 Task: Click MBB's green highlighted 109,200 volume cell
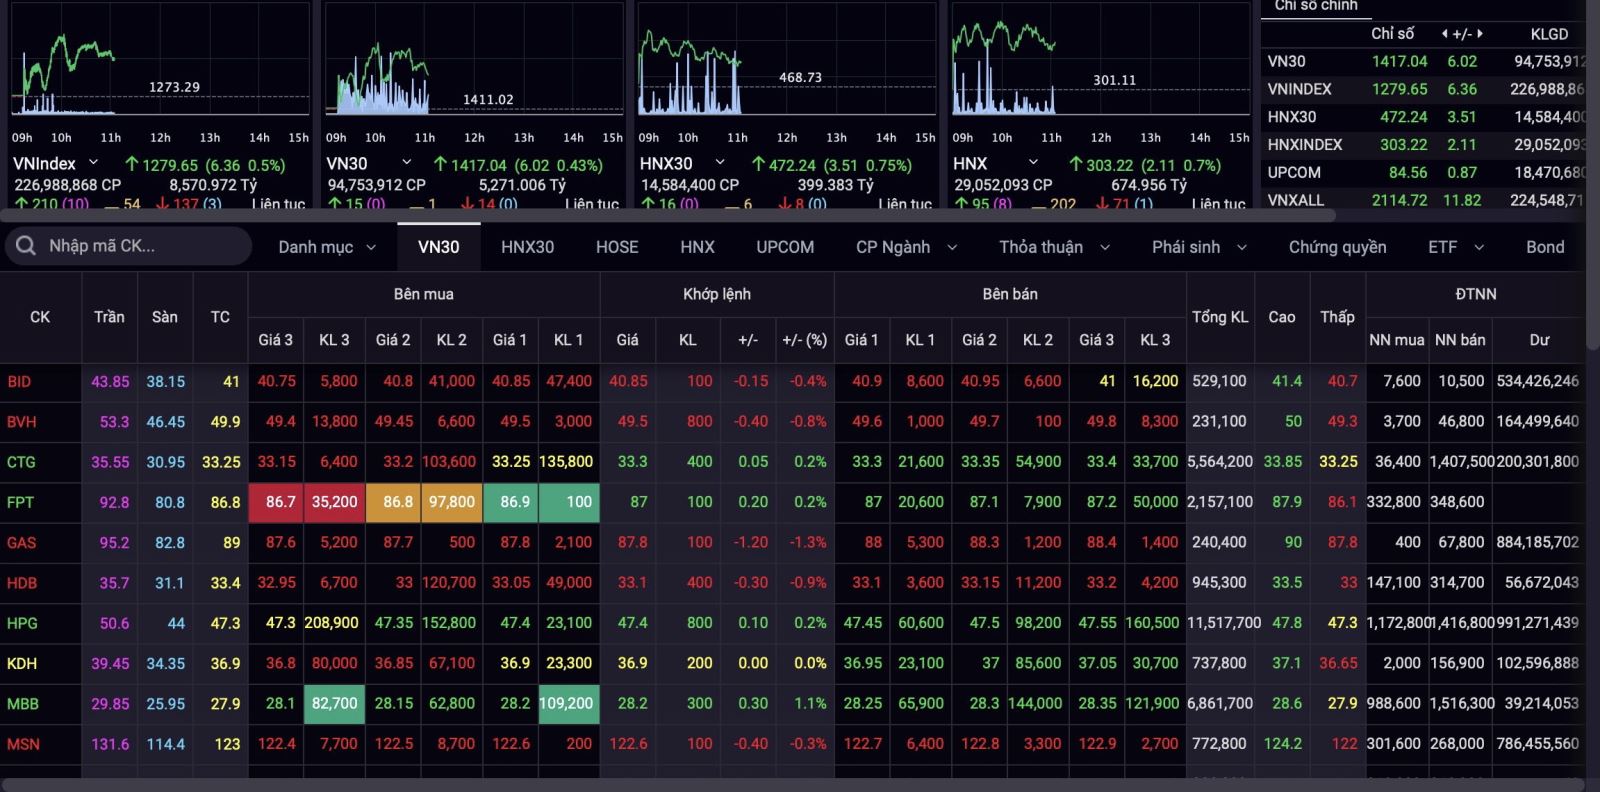pyautogui.click(x=568, y=704)
